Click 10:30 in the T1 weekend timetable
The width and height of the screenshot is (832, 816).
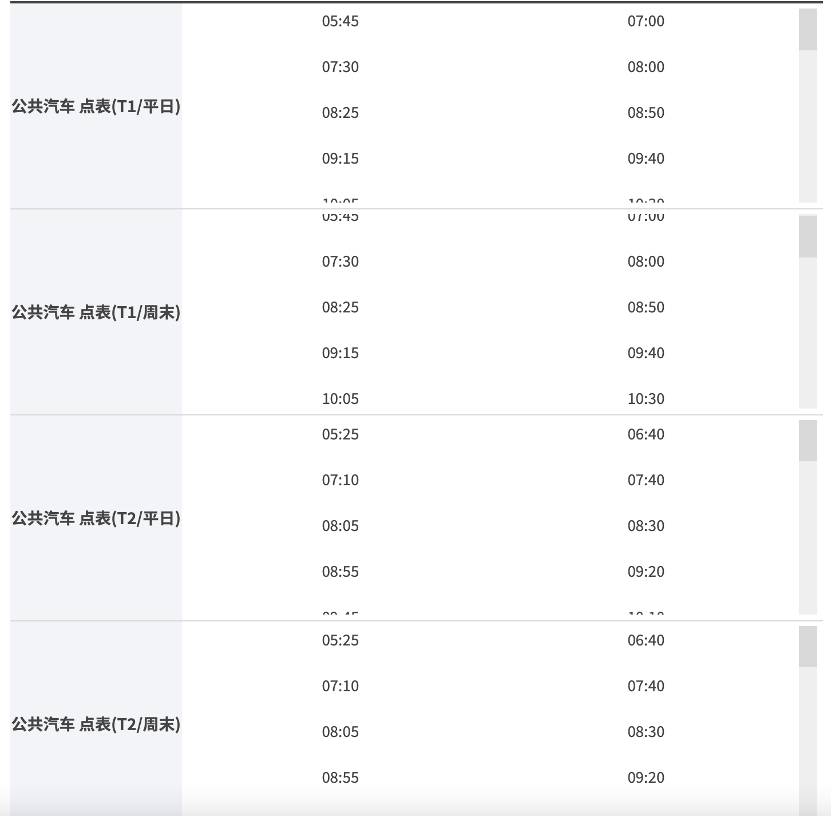click(x=645, y=398)
